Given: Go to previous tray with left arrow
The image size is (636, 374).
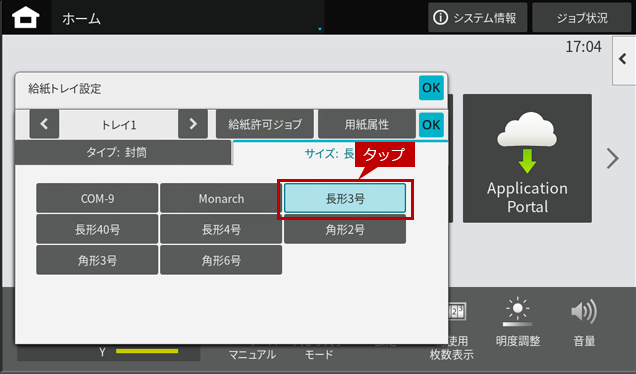Looking at the screenshot, I should tap(44, 124).
